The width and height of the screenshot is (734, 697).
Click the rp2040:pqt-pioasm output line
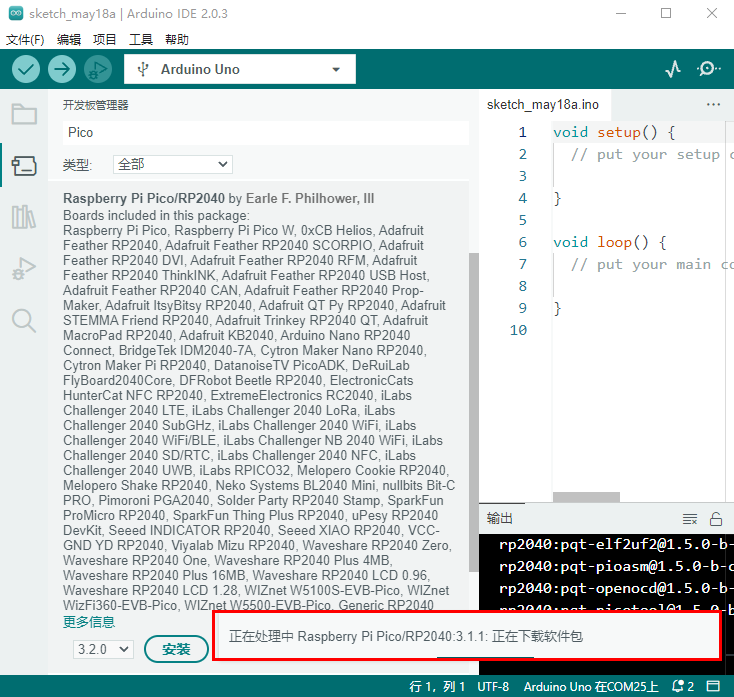(616, 566)
